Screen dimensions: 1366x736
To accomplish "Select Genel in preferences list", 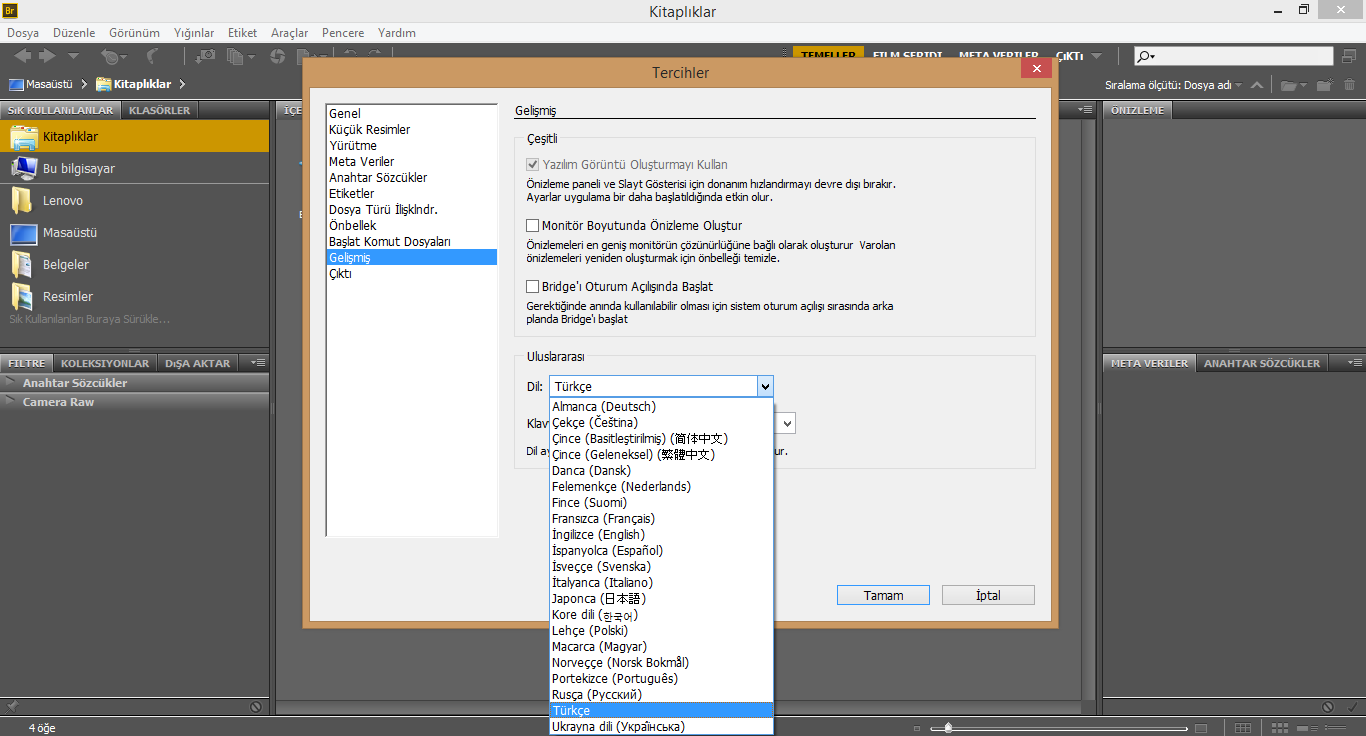I will pyautogui.click(x=412, y=114).
